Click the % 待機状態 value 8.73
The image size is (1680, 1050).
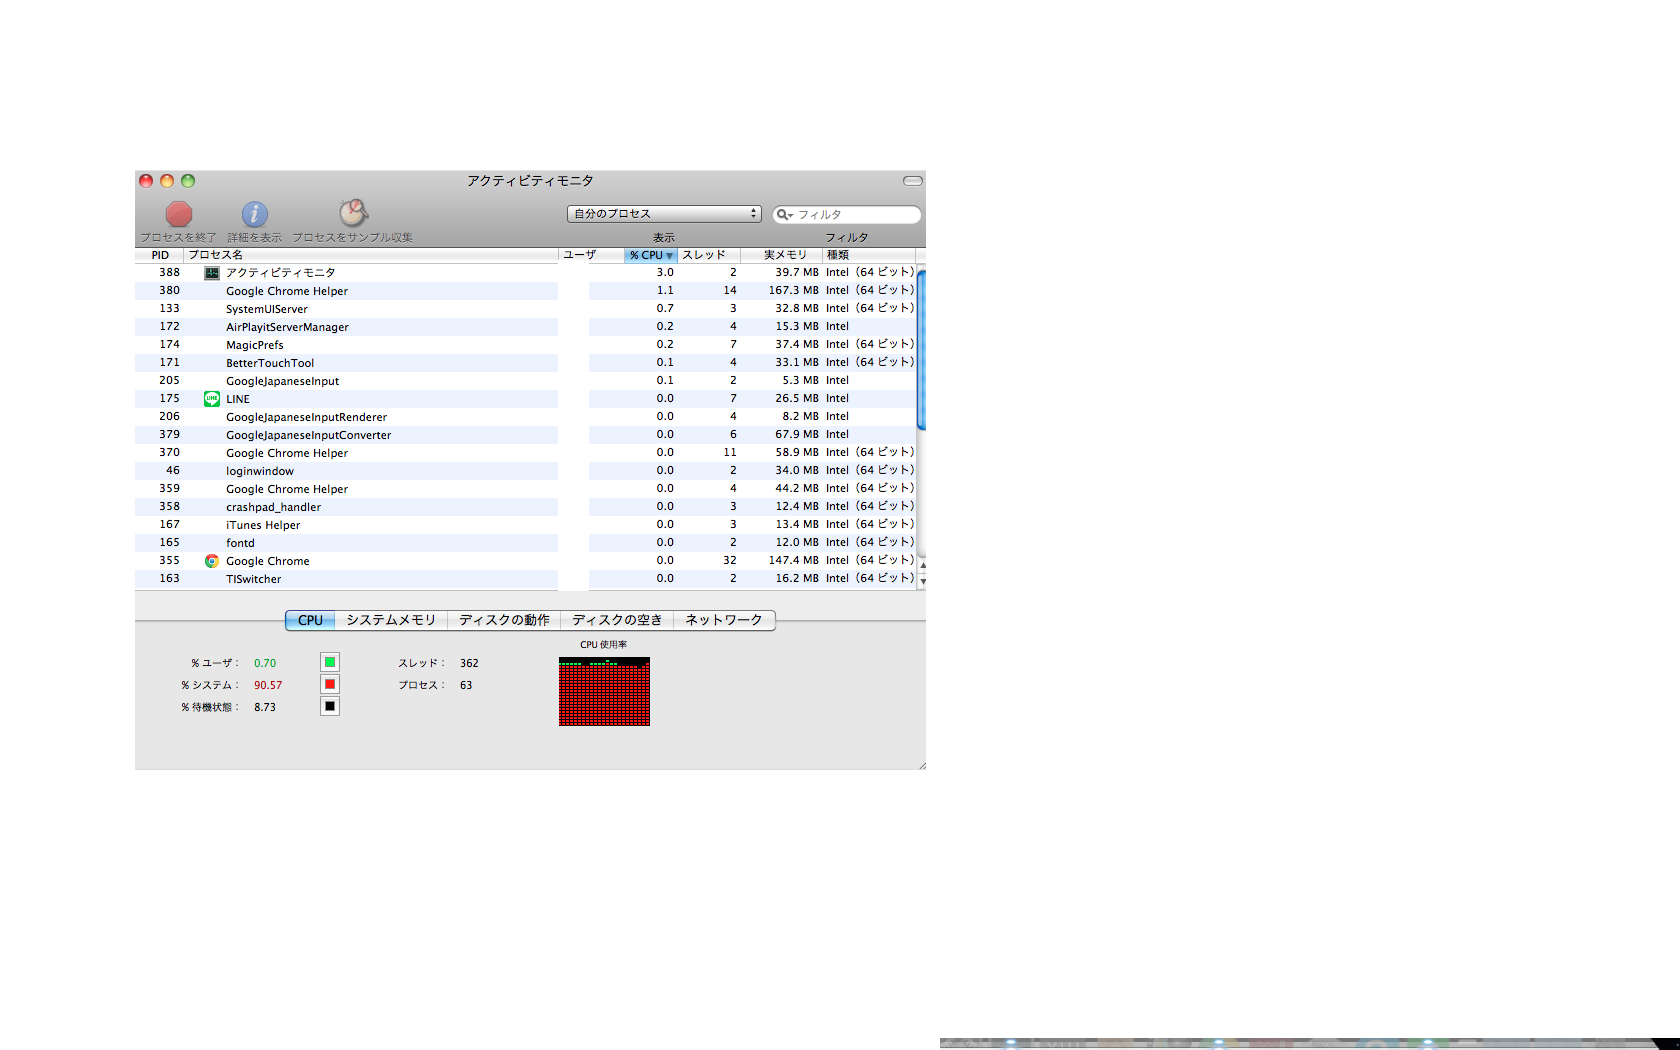[x=265, y=707]
